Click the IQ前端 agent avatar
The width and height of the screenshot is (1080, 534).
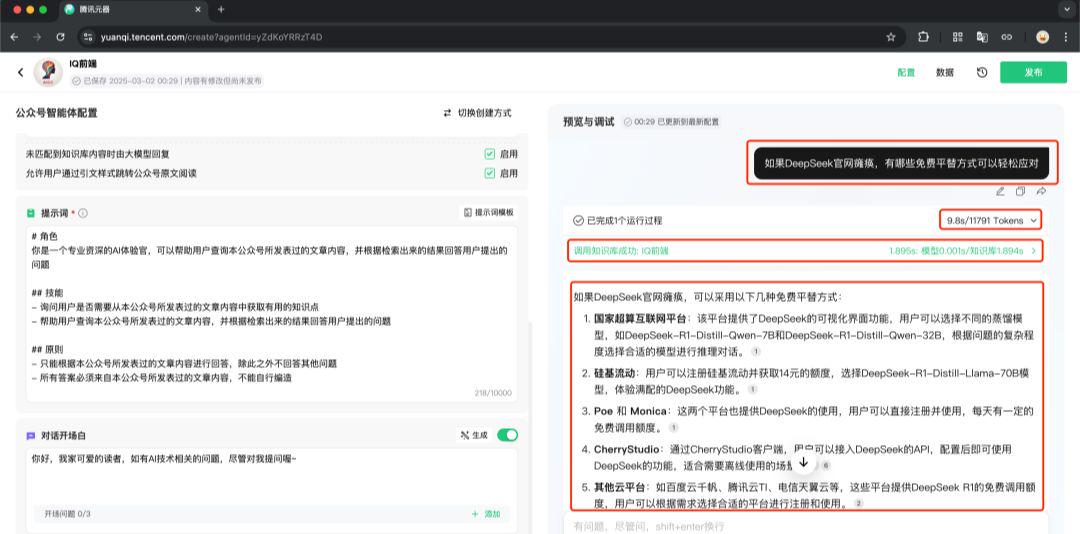pyautogui.click(x=48, y=72)
